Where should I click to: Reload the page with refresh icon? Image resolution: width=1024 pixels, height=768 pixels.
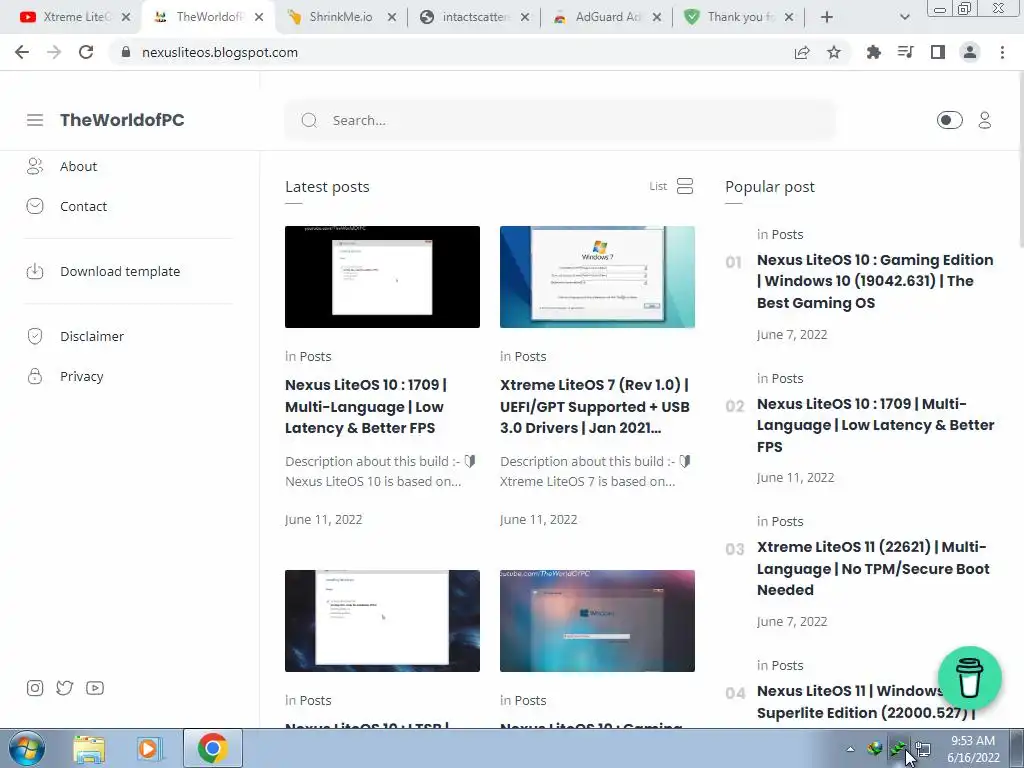click(x=86, y=52)
